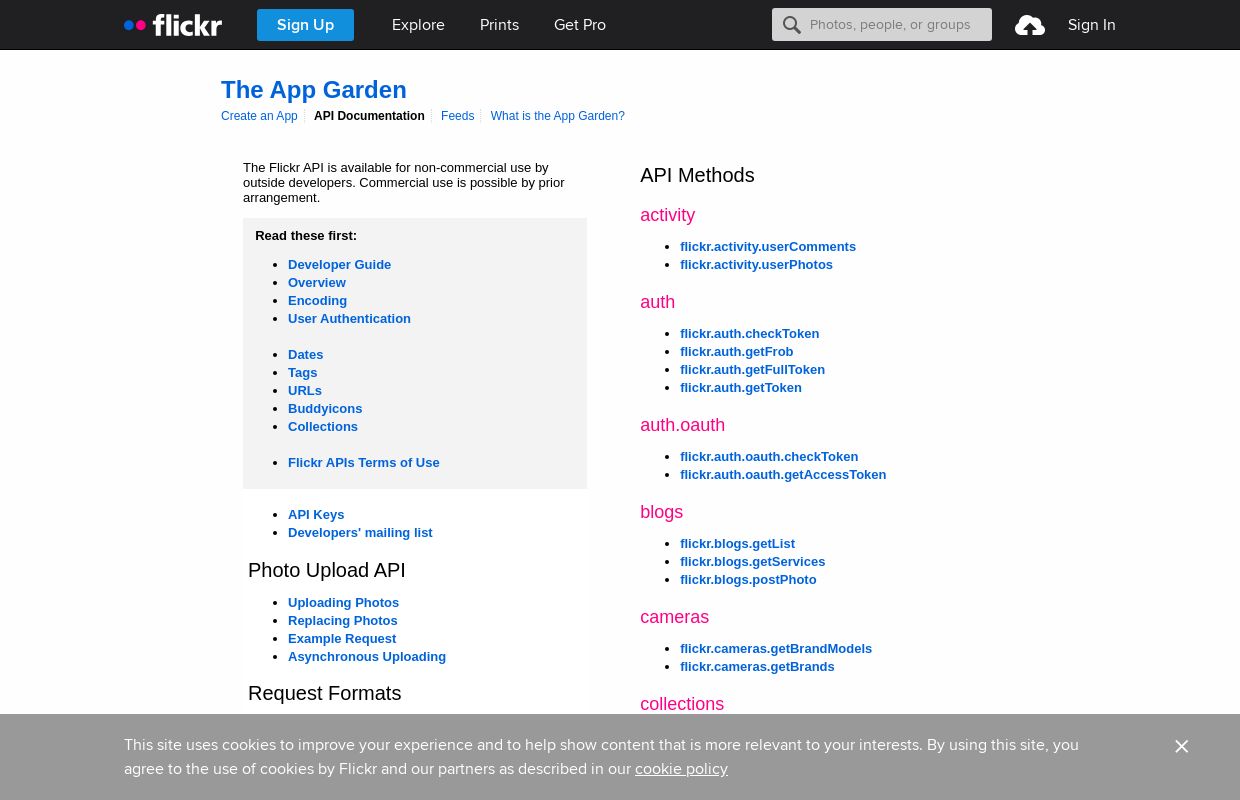Open flickr.activity.userComments method
1240x800 pixels.
[x=768, y=247]
